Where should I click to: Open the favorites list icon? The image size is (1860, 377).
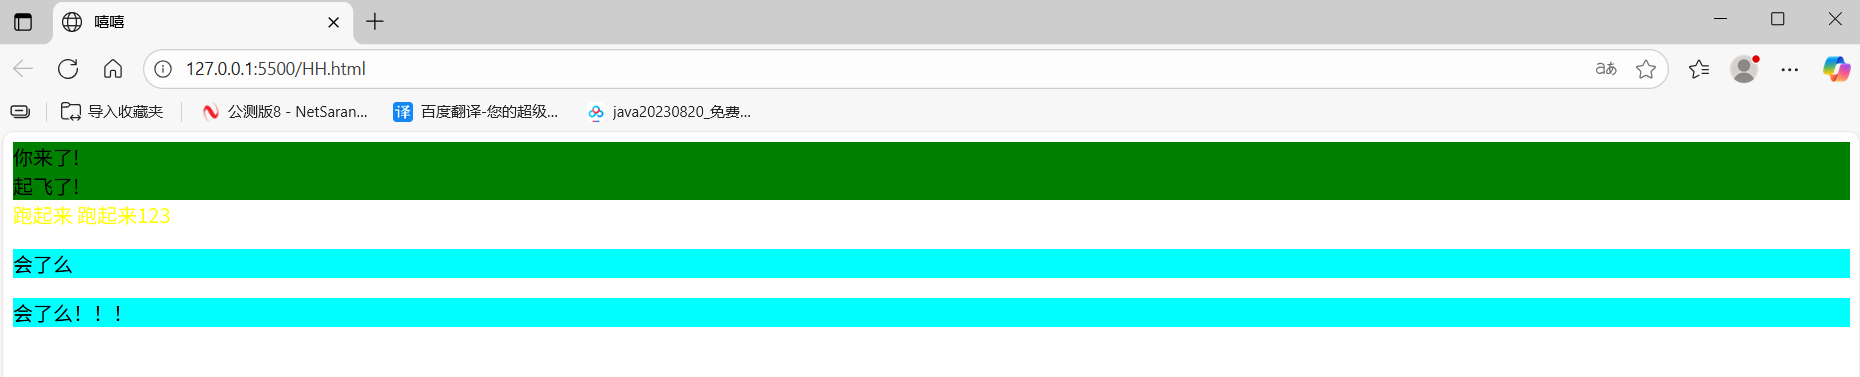(1699, 69)
